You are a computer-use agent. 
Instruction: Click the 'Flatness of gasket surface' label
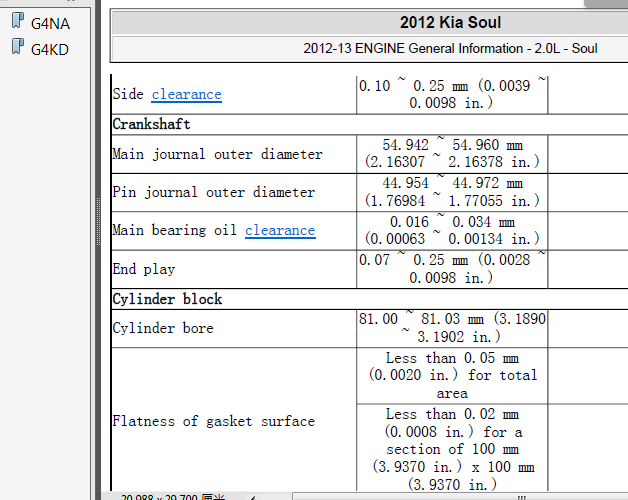(213, 421)
